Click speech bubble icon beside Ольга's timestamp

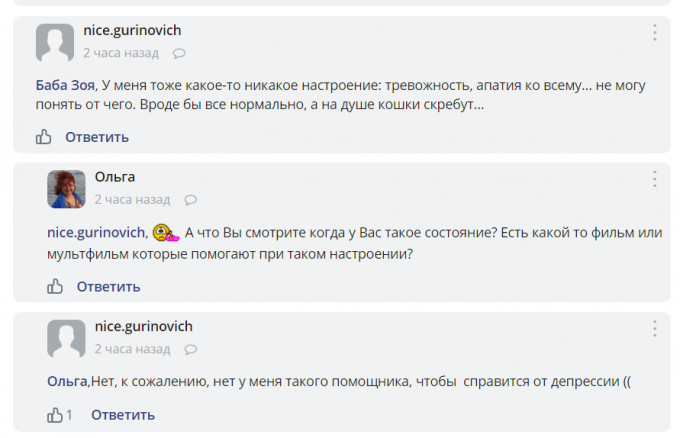tap(191, 200)
